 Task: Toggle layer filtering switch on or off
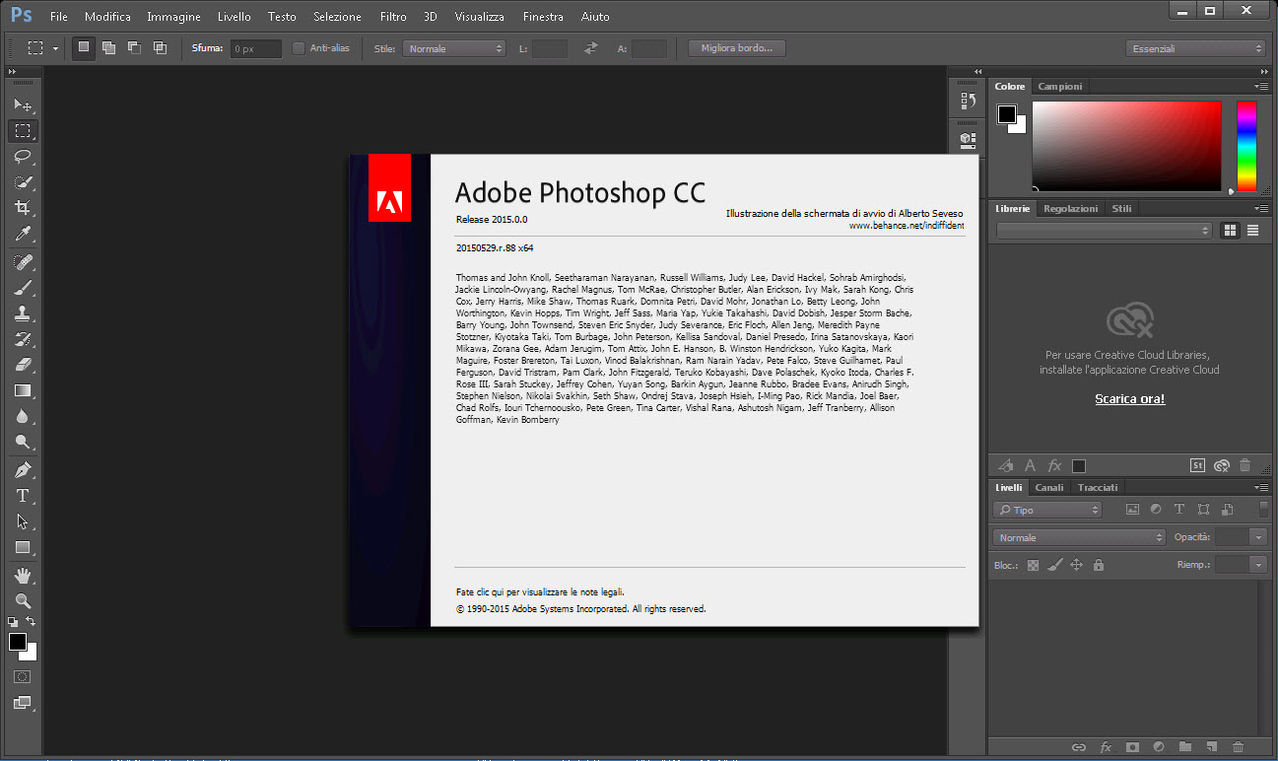pos(1263,509)
